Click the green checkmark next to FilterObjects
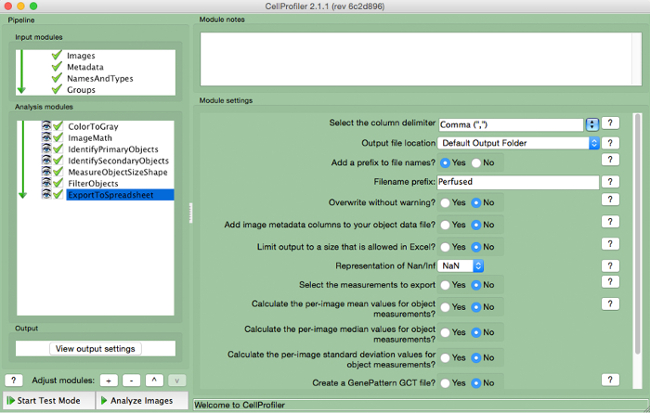This screenshot has height=413, width=650. tap(58, 183)
